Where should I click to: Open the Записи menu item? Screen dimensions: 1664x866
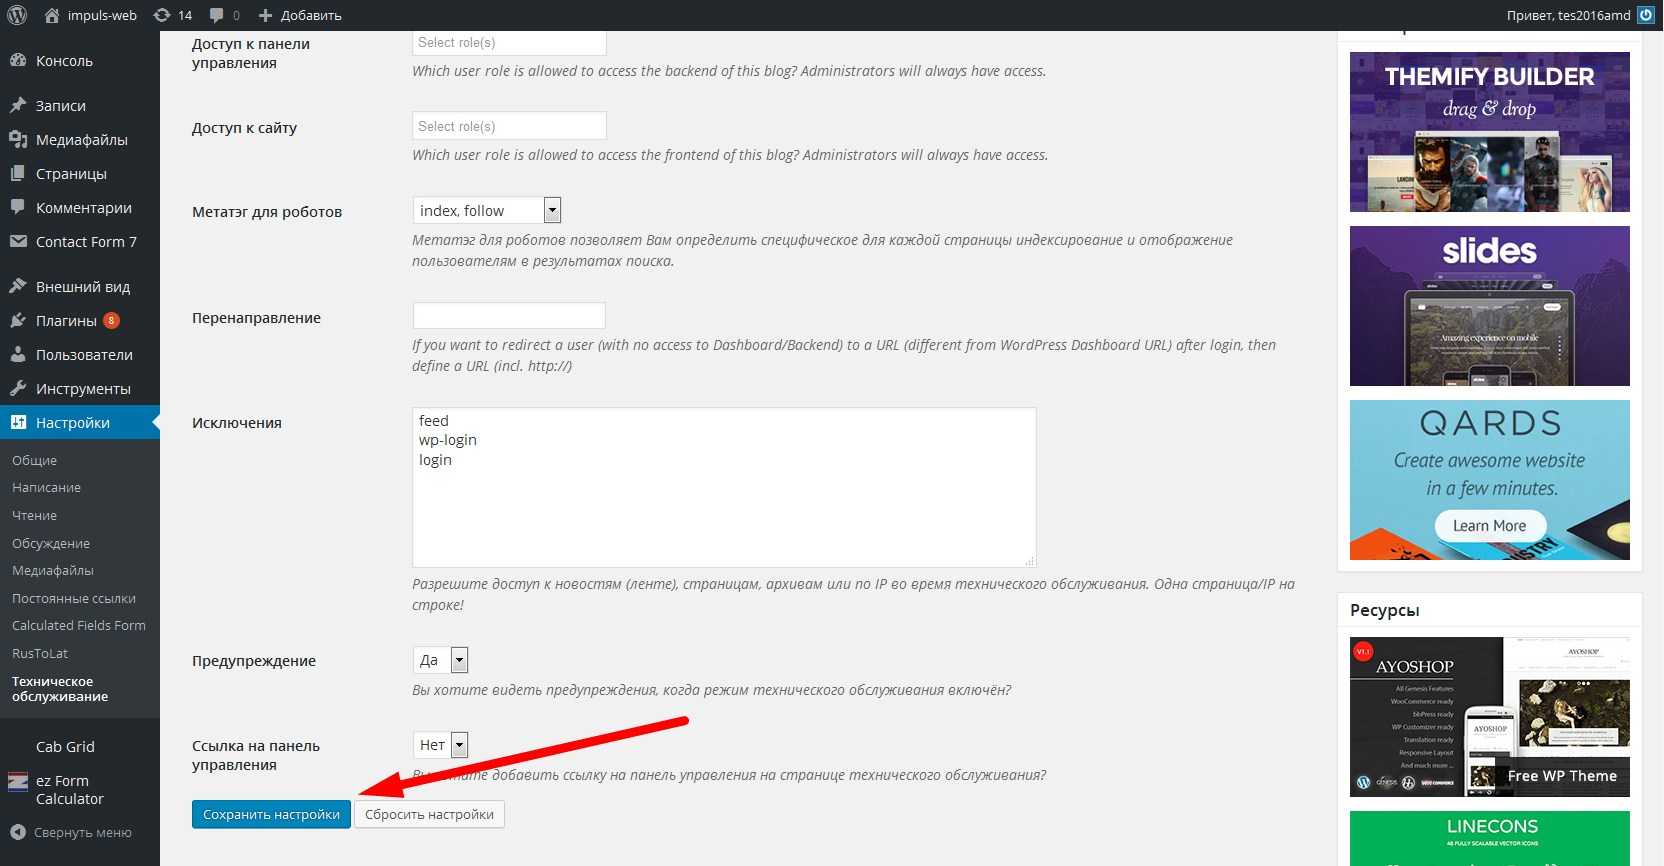(61, 106)
